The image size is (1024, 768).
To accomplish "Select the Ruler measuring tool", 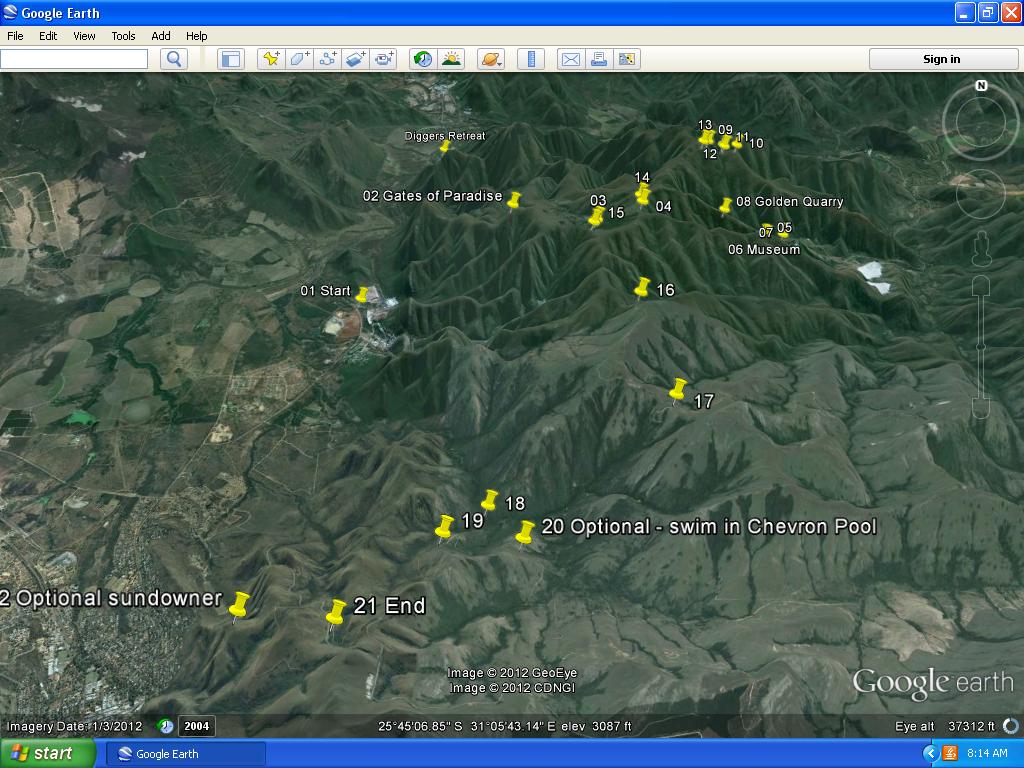I will [x=531, y=59].
